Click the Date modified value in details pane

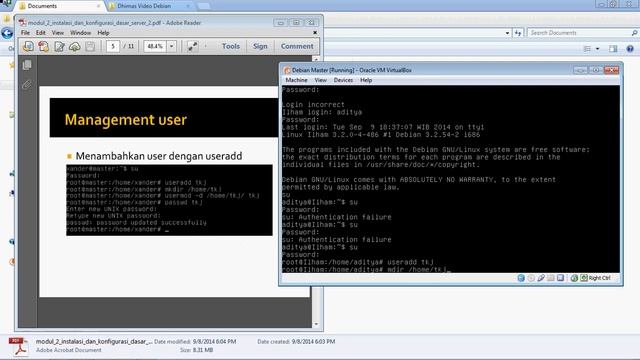214,341
